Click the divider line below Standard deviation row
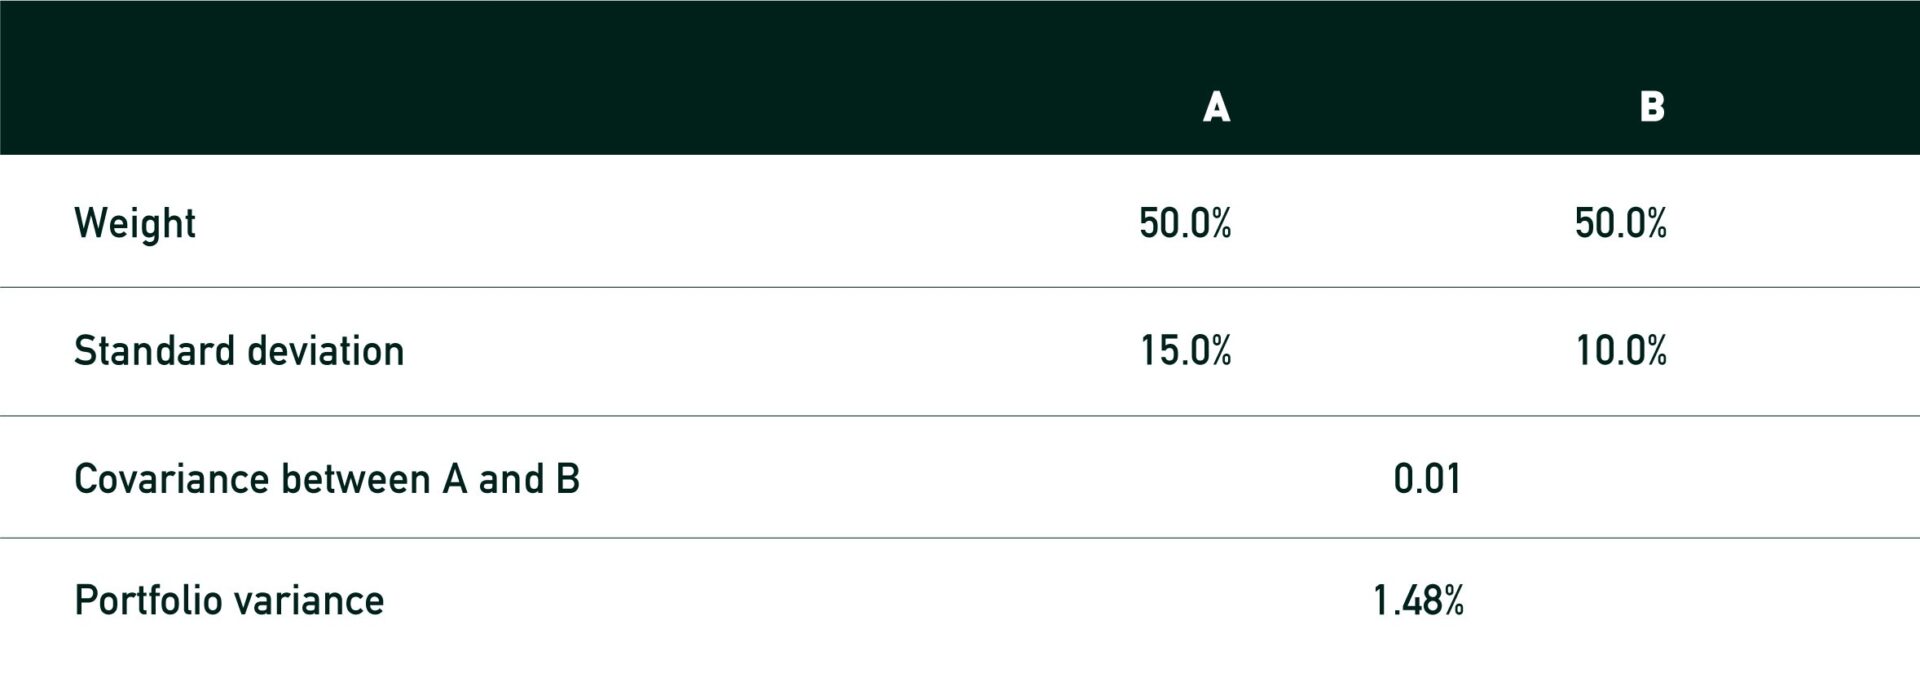The image size is (1920, 673). click(x=960, y=415)
